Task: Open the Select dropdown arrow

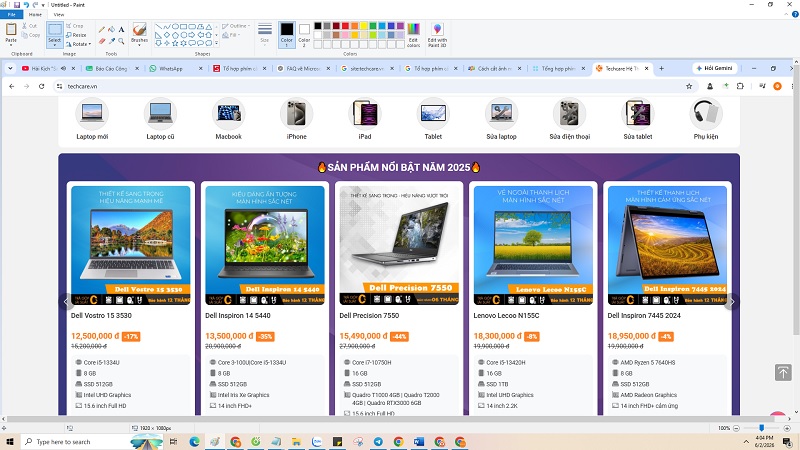Action: (x=55, y=44)
